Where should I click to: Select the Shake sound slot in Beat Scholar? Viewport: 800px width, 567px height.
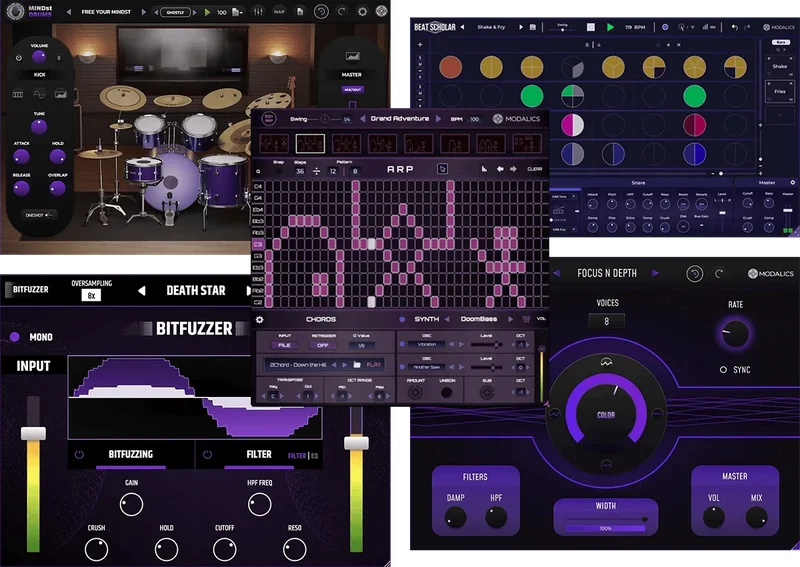[780, 66]
